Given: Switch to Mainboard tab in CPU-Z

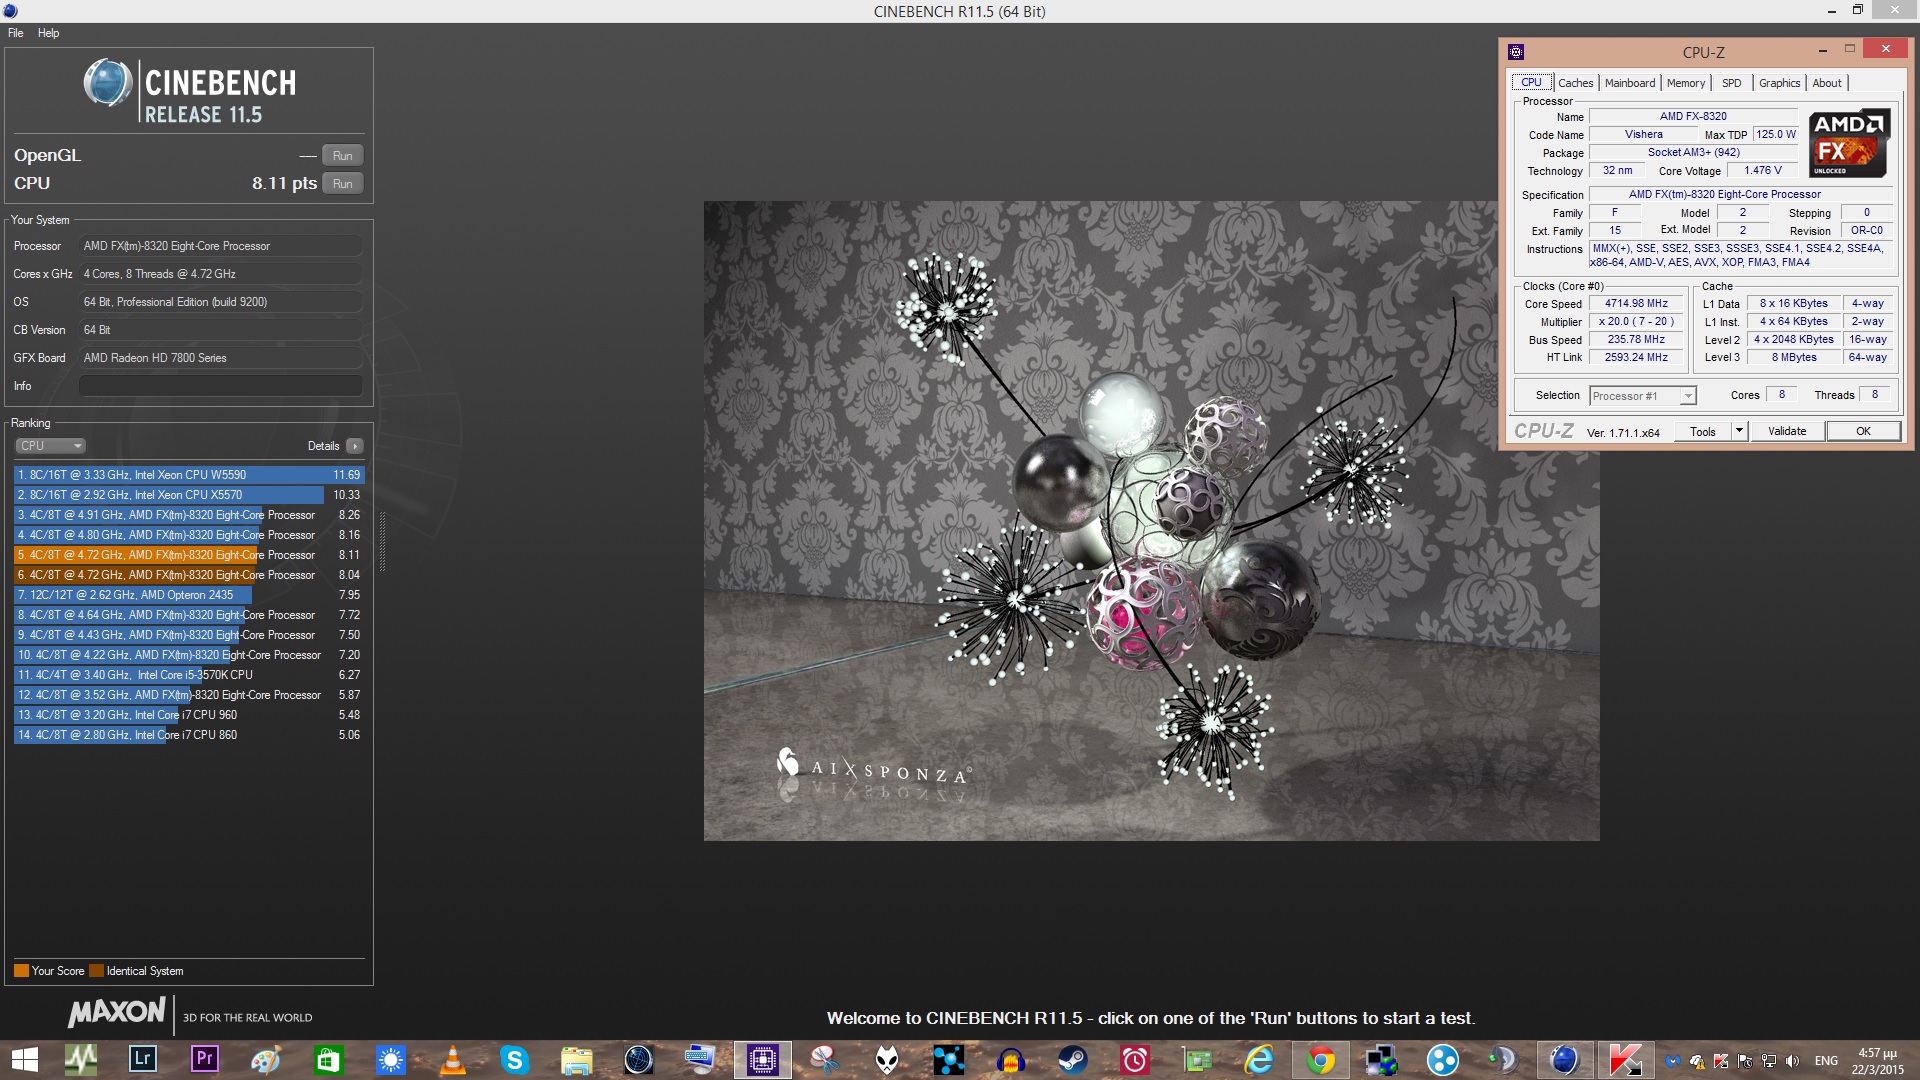Looking at the screenshot, I should 1629,83.
